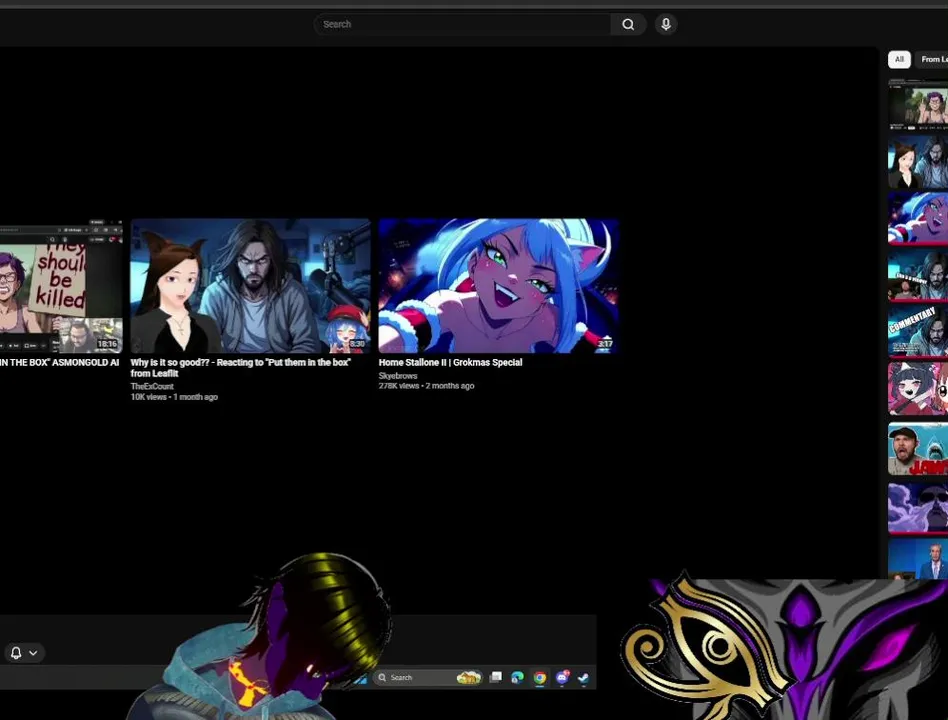Open sidebar thumbnail with purple skull clouds
This screenshot has height=720, width=948.
point(918,508)
